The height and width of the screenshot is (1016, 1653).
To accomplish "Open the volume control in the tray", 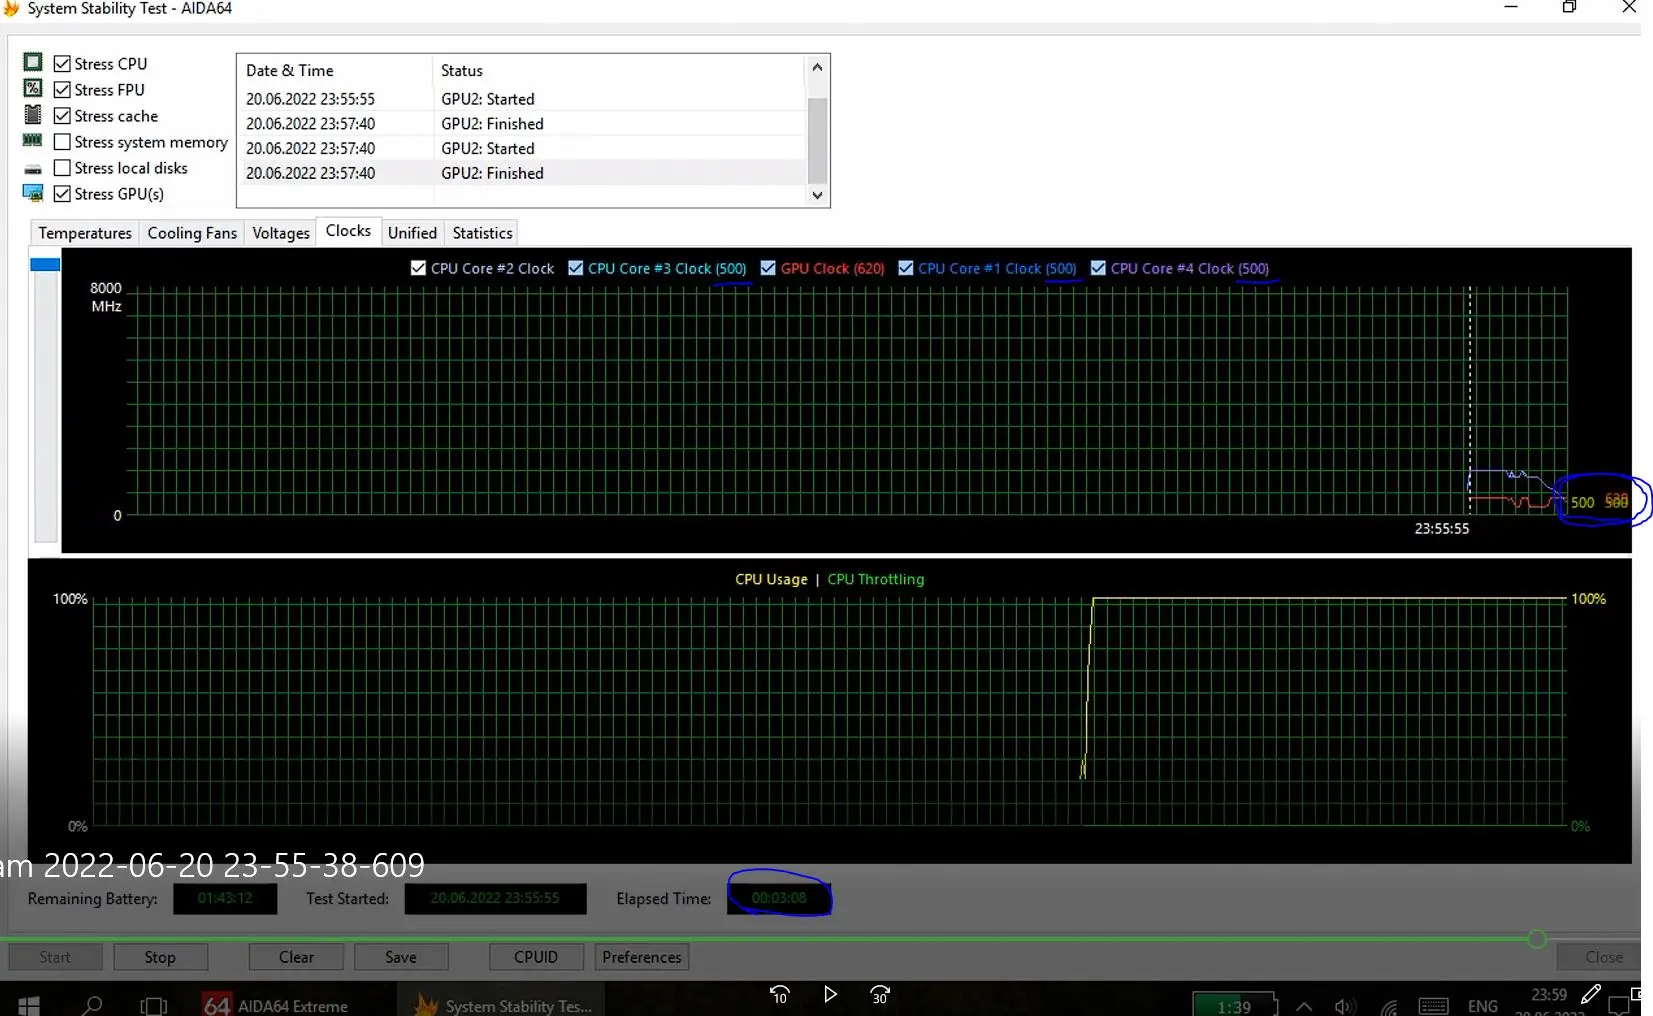I will click(1345, 1006).
